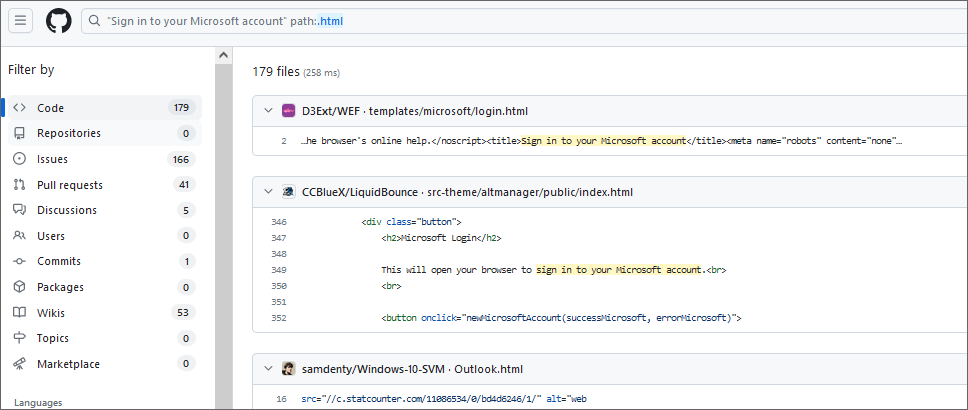Collapse the D3Ext/WEF login.html result
This screenshot has width=968, height=410.
coord(268,111)
